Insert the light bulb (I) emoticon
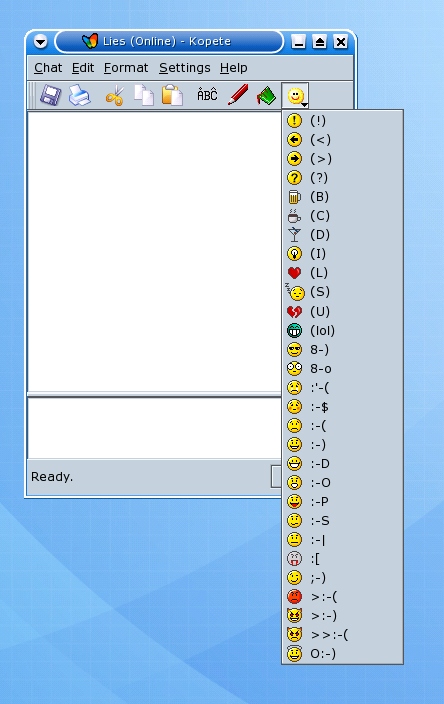 click(342, 254)
